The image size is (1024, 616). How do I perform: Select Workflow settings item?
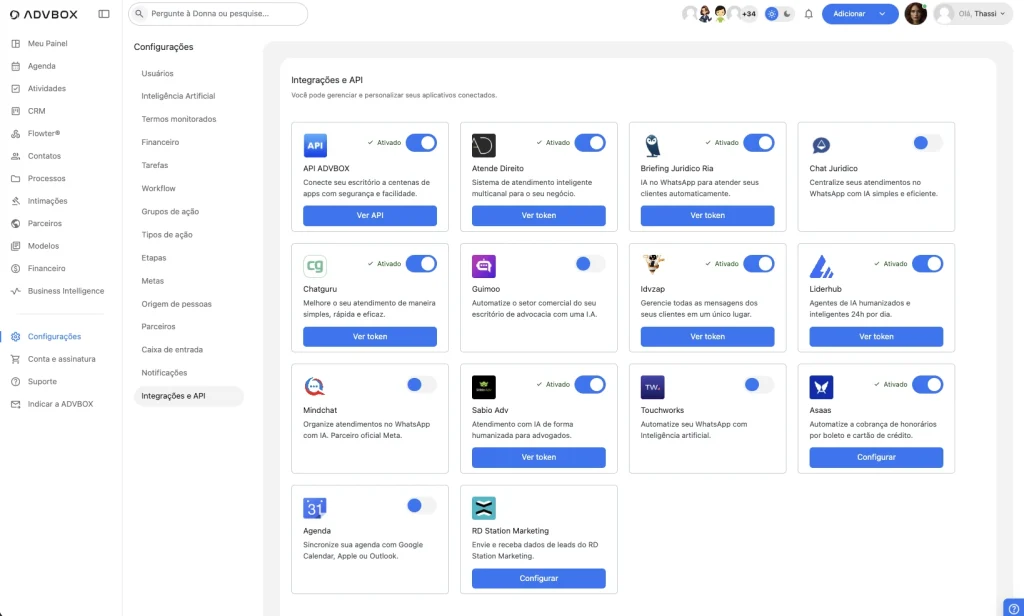(159, 188)
